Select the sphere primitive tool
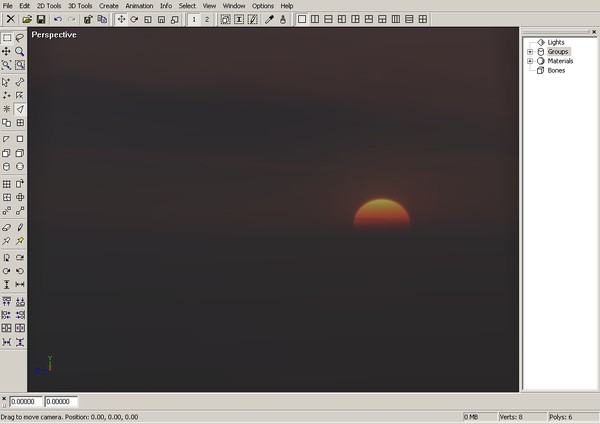 20,166
